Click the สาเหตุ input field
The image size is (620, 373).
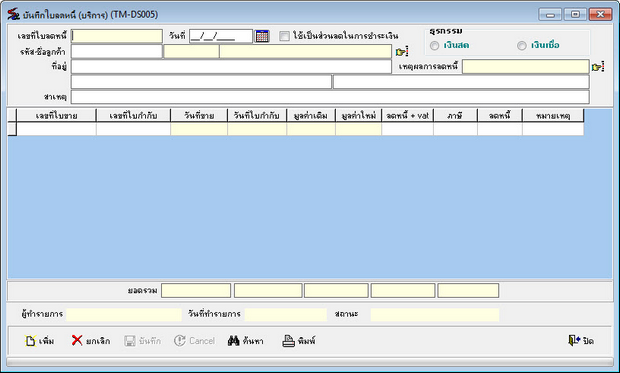coord(330,97)
